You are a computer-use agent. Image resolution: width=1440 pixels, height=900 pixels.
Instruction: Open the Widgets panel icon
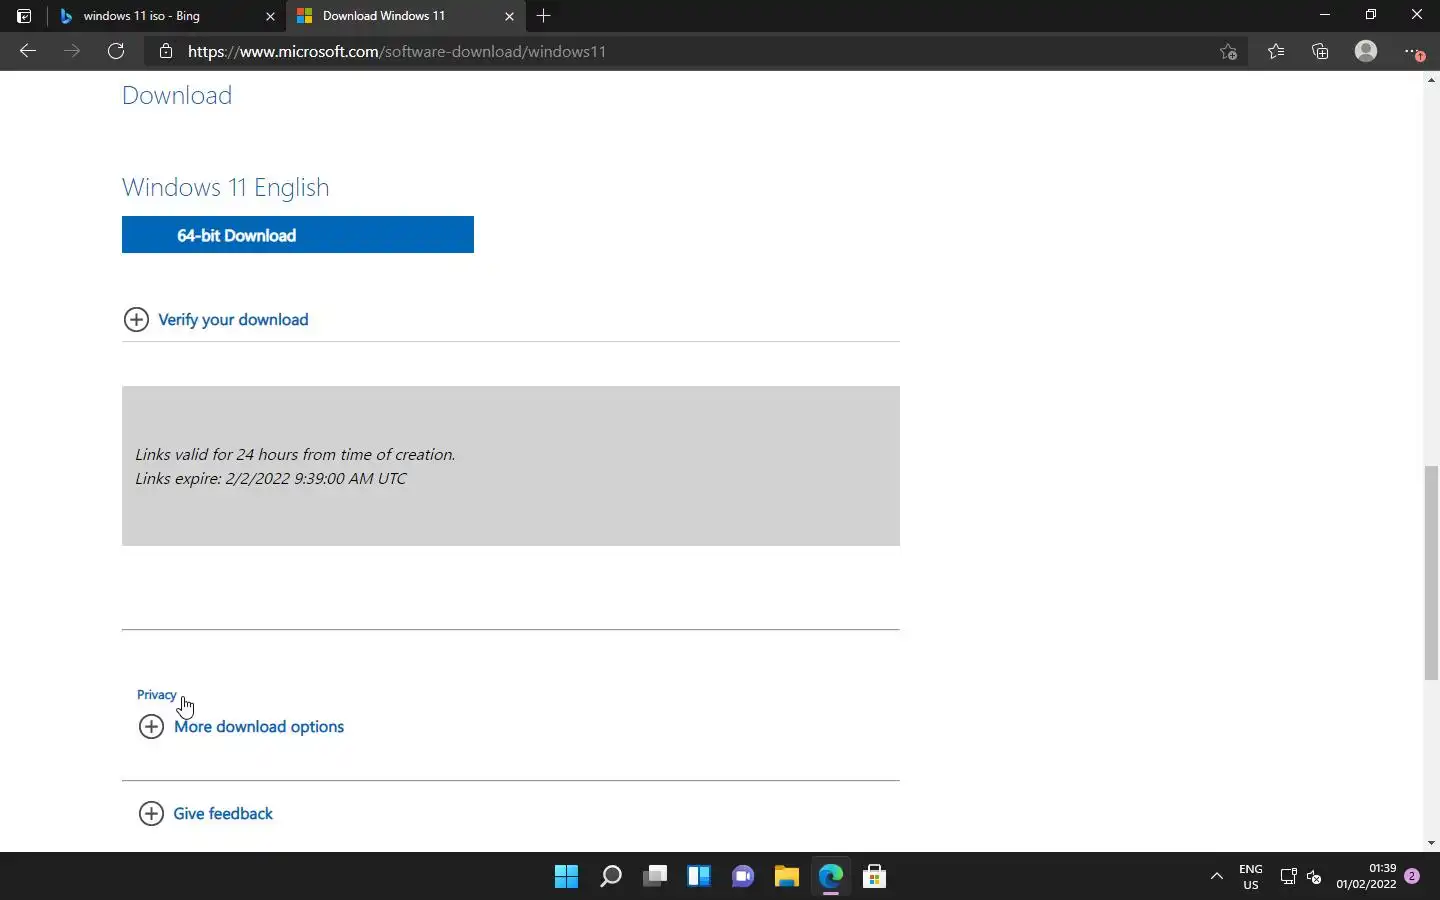pyautogui.click(x=698, y=877)
